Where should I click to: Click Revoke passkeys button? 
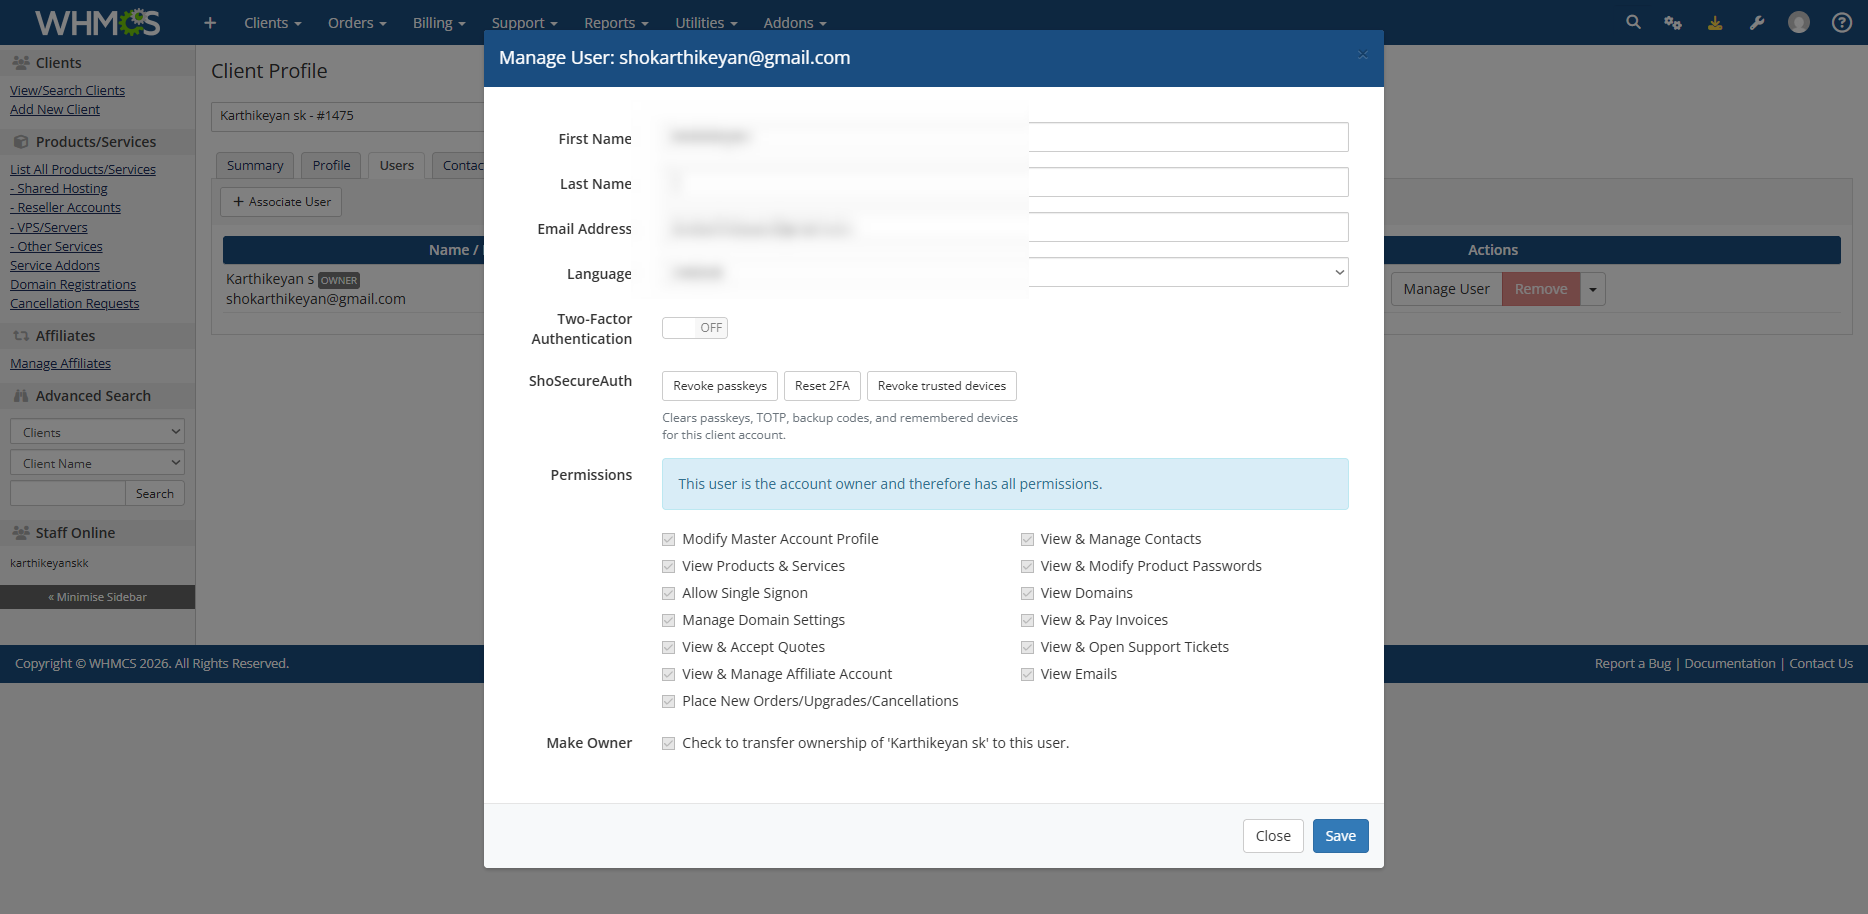pyautogui.click(x=720, y=386)
